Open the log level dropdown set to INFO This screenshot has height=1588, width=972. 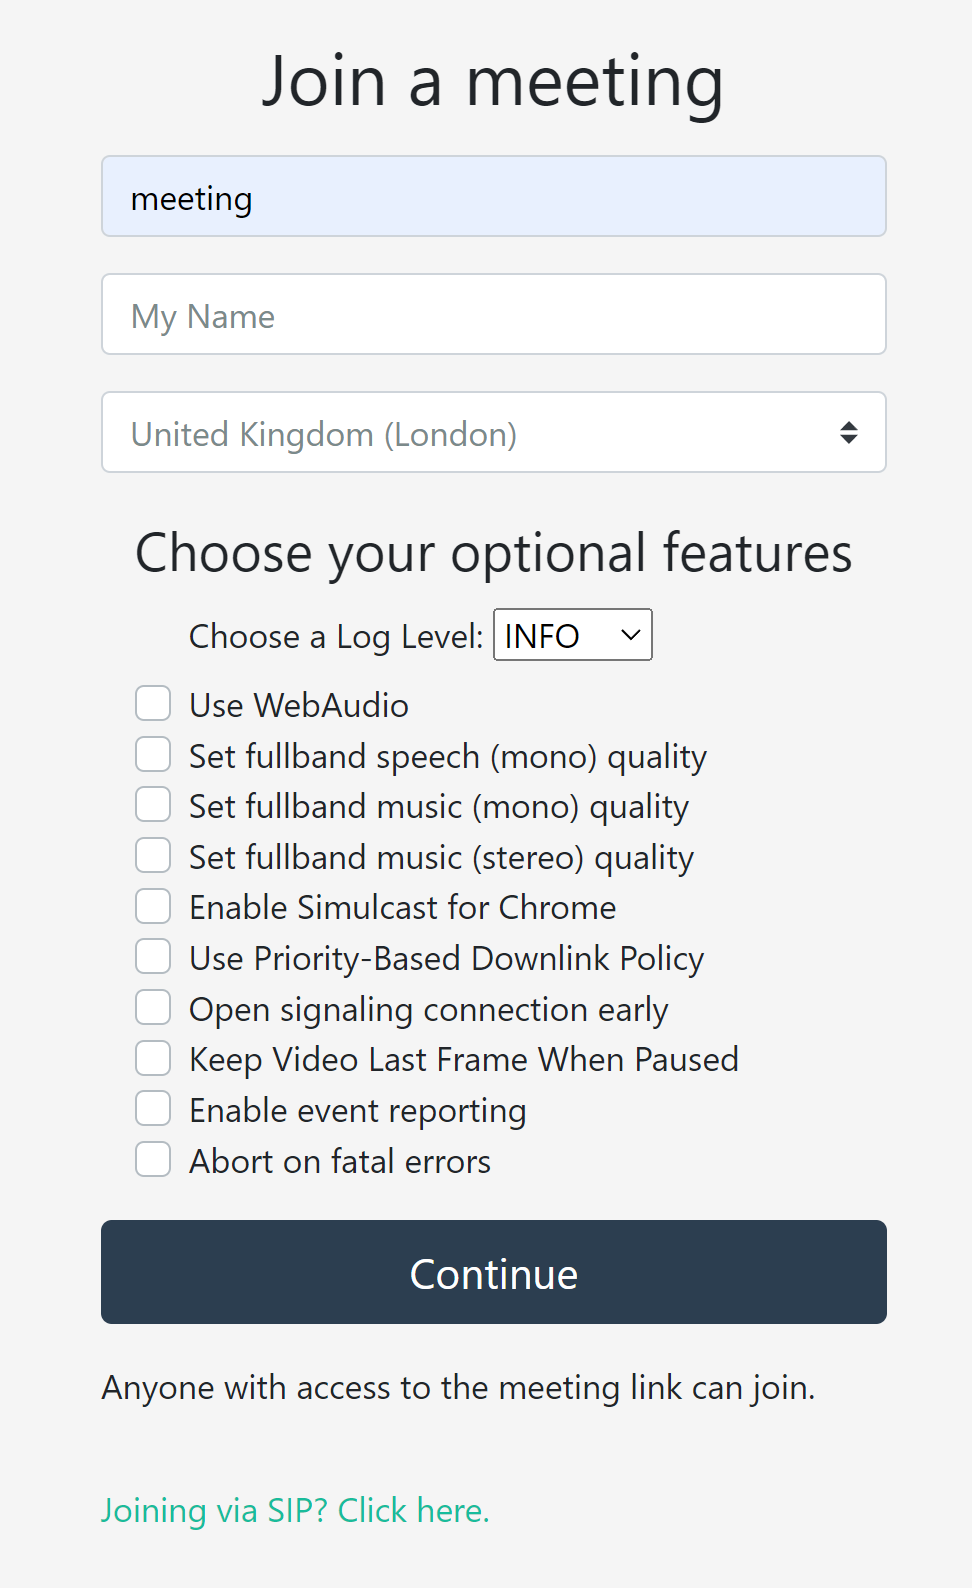tap(572, 634)
